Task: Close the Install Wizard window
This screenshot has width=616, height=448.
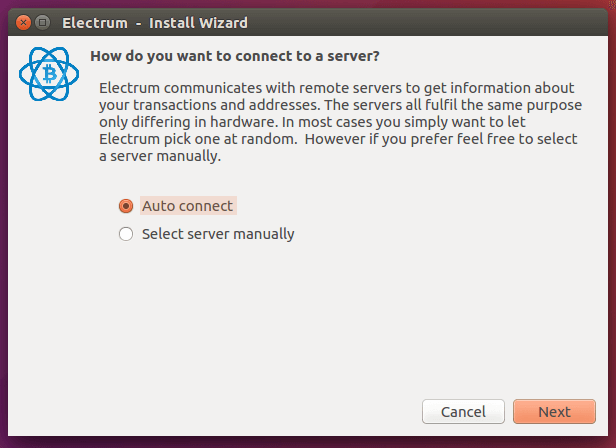Action: point(22,22)
